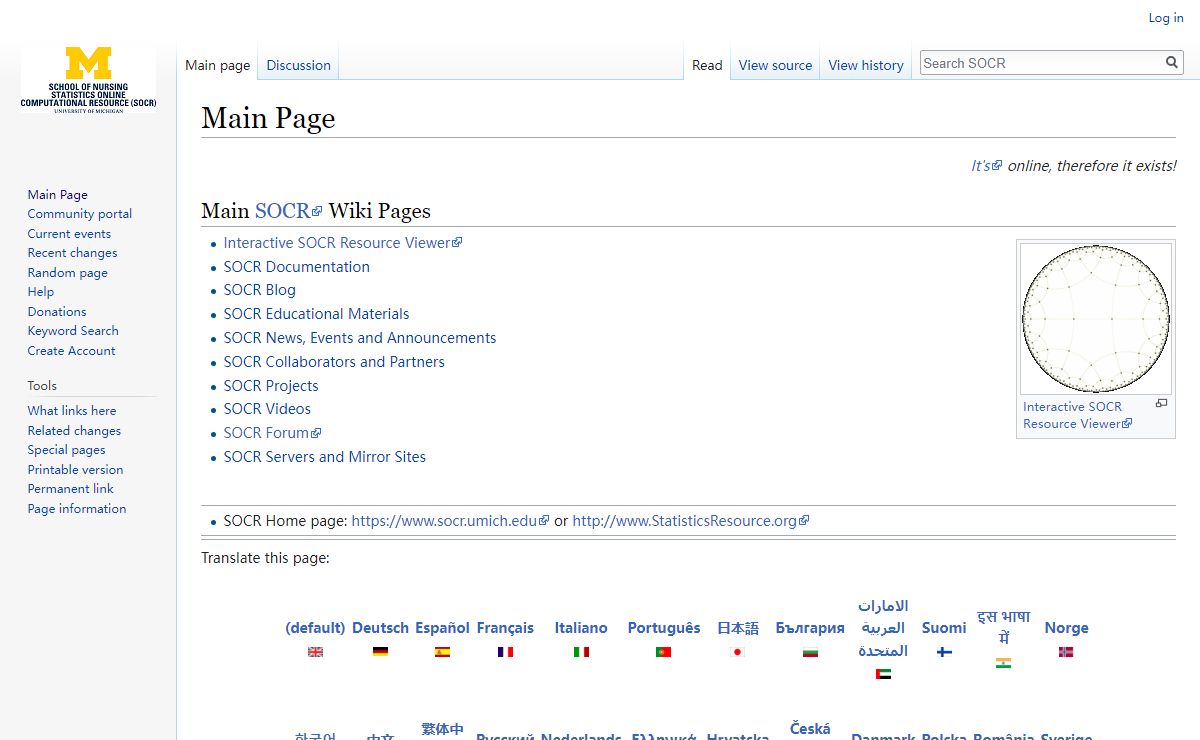Open What links here tool
Viewport: 1200px width, 740px height.
point(72,411)
